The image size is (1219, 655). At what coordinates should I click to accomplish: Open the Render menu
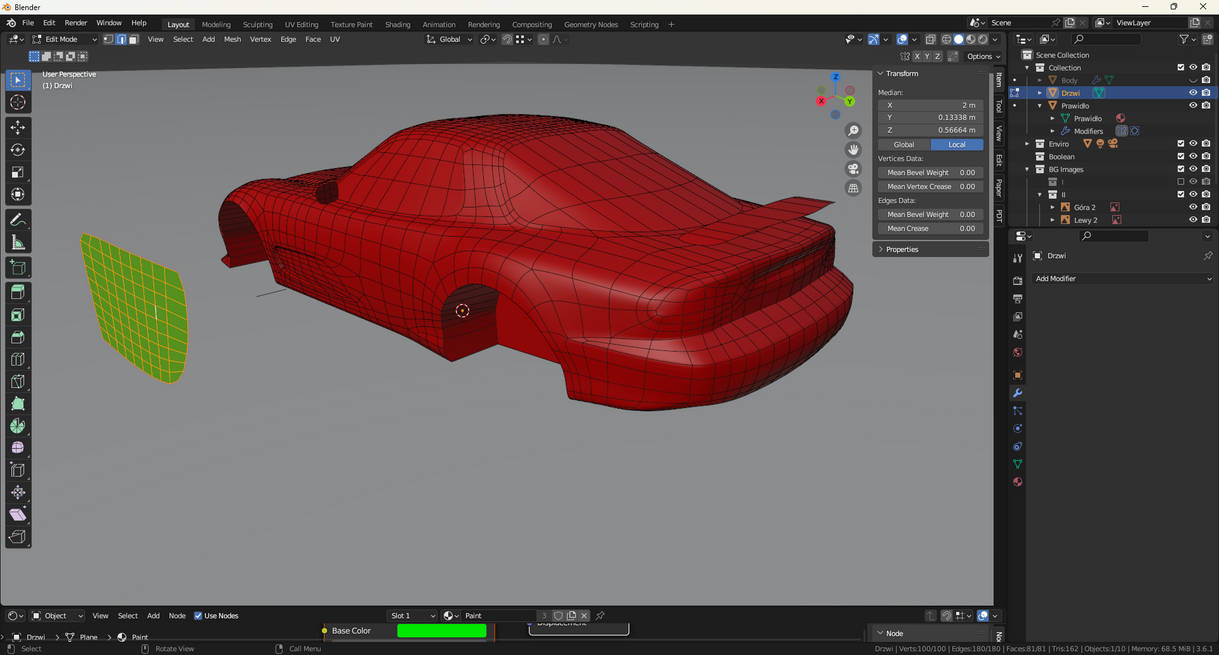click(x=76, y=23)
